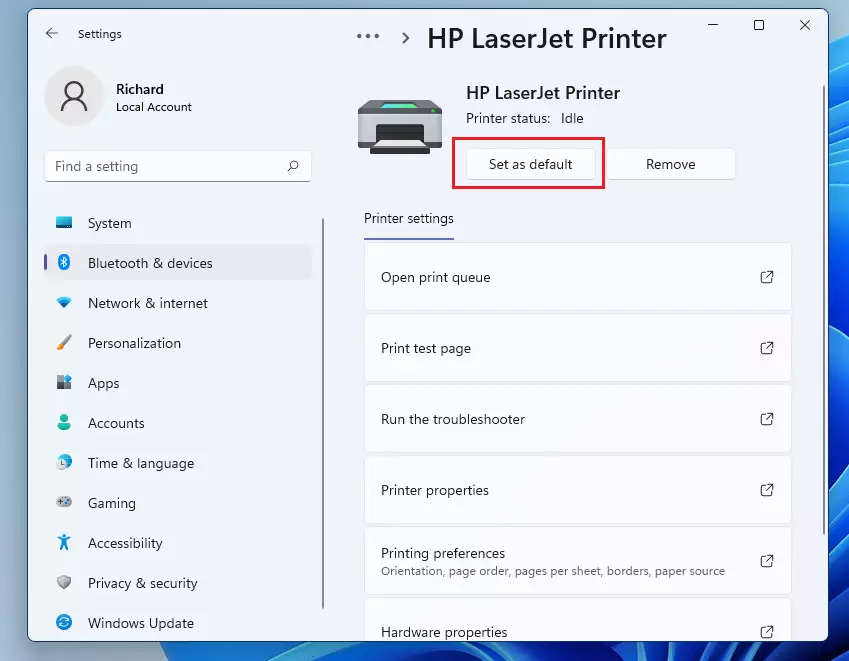The image size is (849, 661).
Task: Click Richard's user avatar
Action: click(74, 96)
